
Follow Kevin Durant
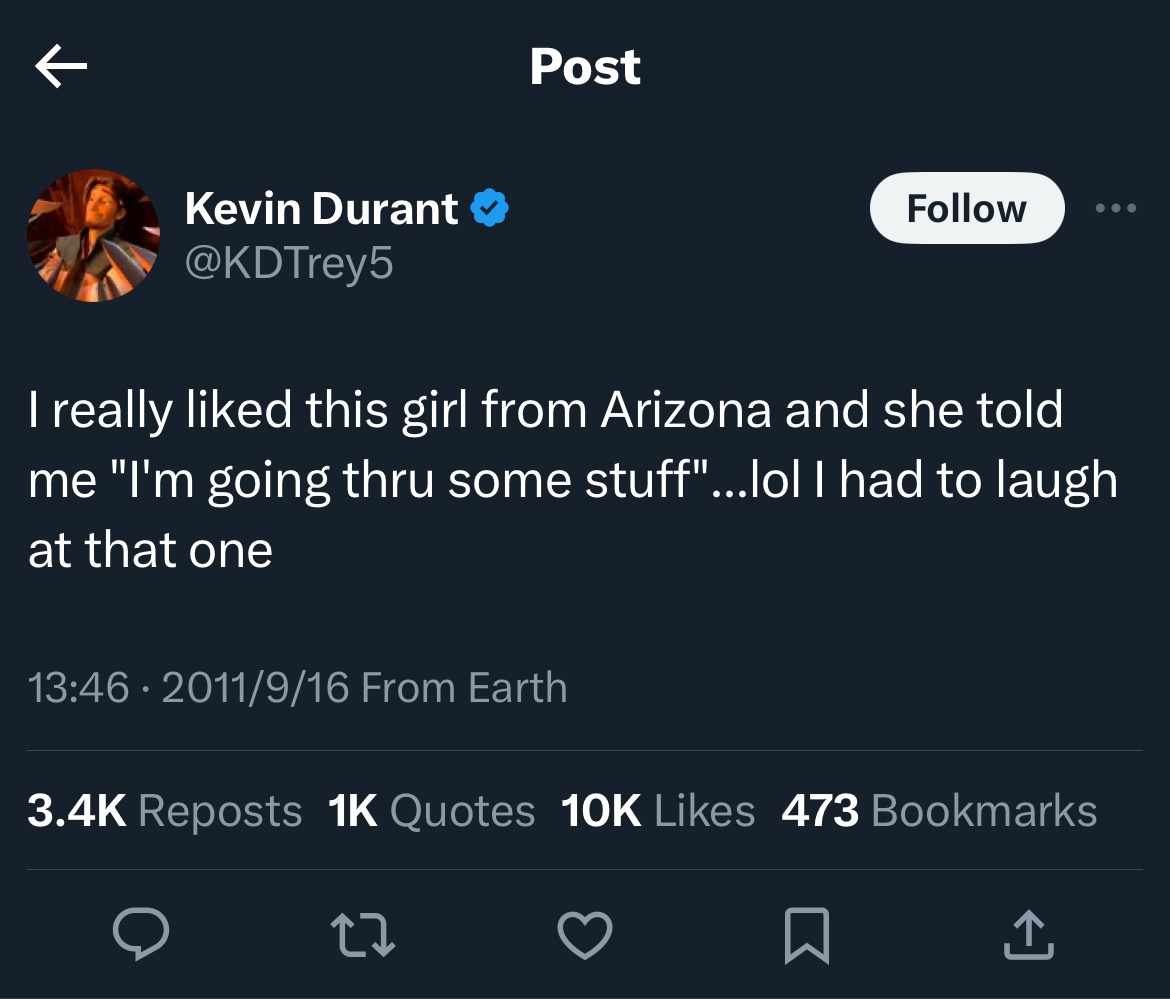pos(967,208)
